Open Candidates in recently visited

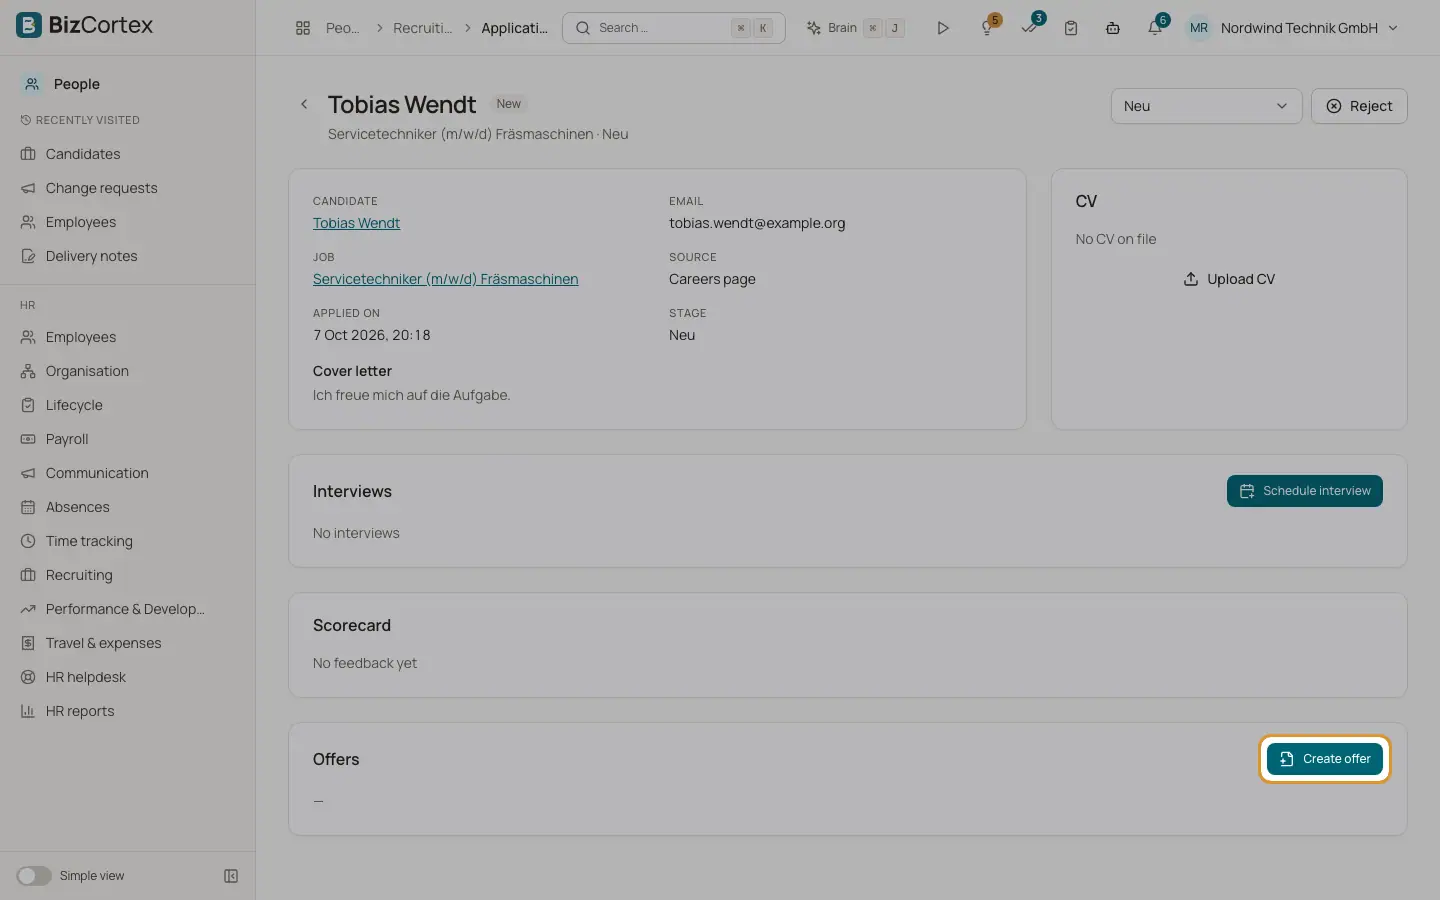(128, 154)
